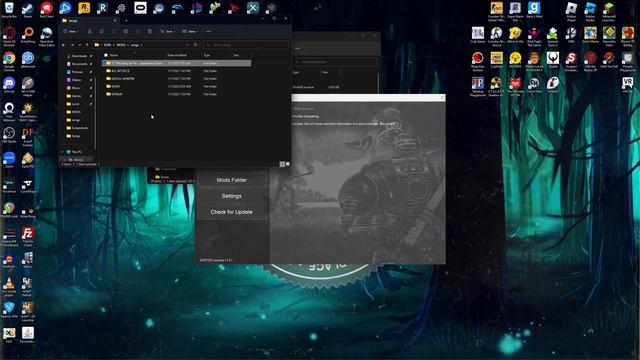This screenshot has width=640, height=360.
Task: Open the People Playground shortcut
Action: pyautogui.click(x=628, y=61)
